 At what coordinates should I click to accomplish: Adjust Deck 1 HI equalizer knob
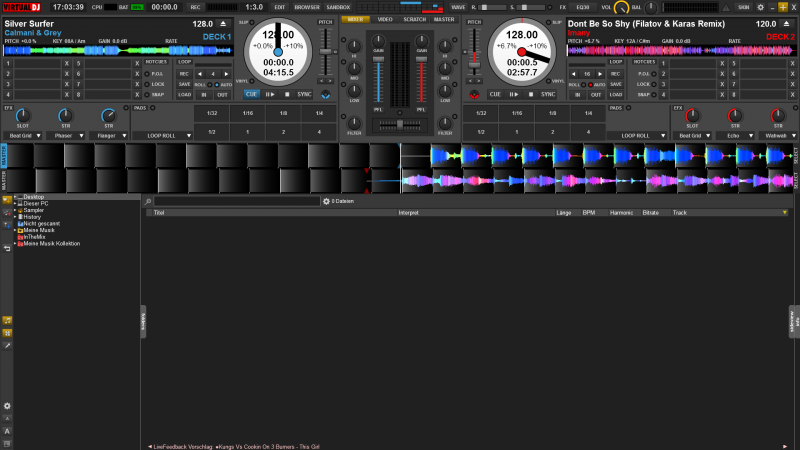click(x=354, y=46)
